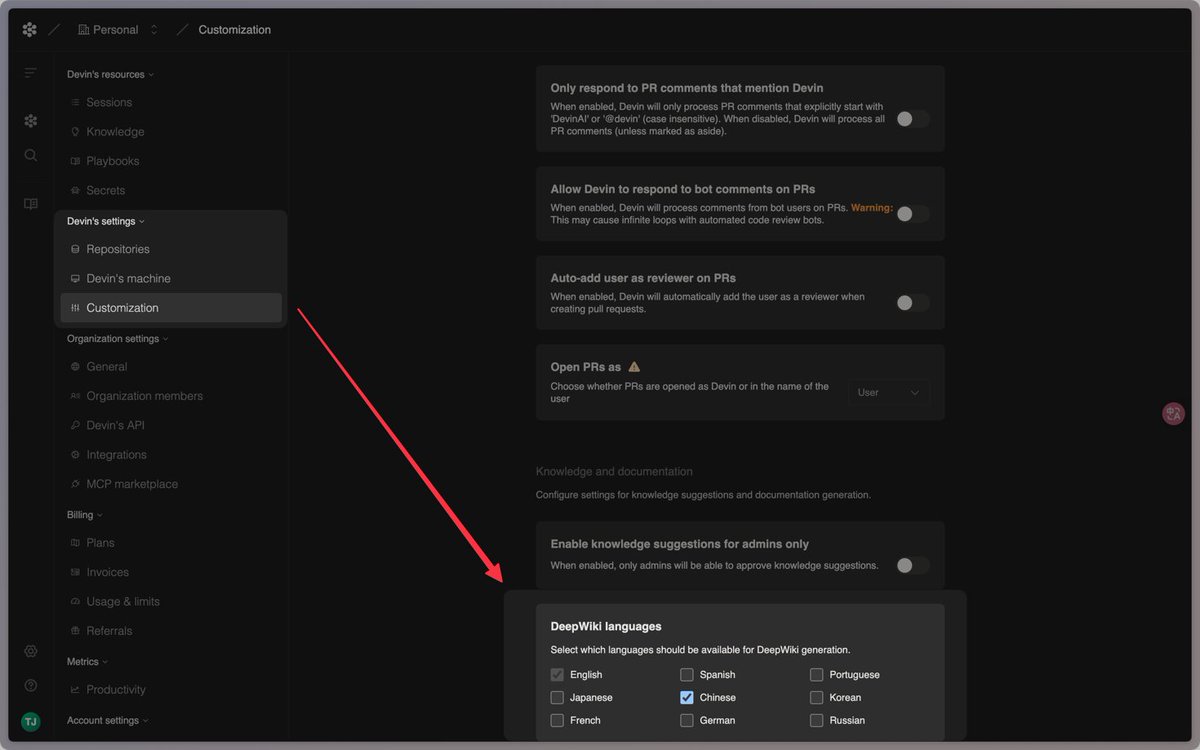Click the Productivity chart icon
Viewport: 1200px width, 750px height.
pyautogui.click(x=75, y=690)
